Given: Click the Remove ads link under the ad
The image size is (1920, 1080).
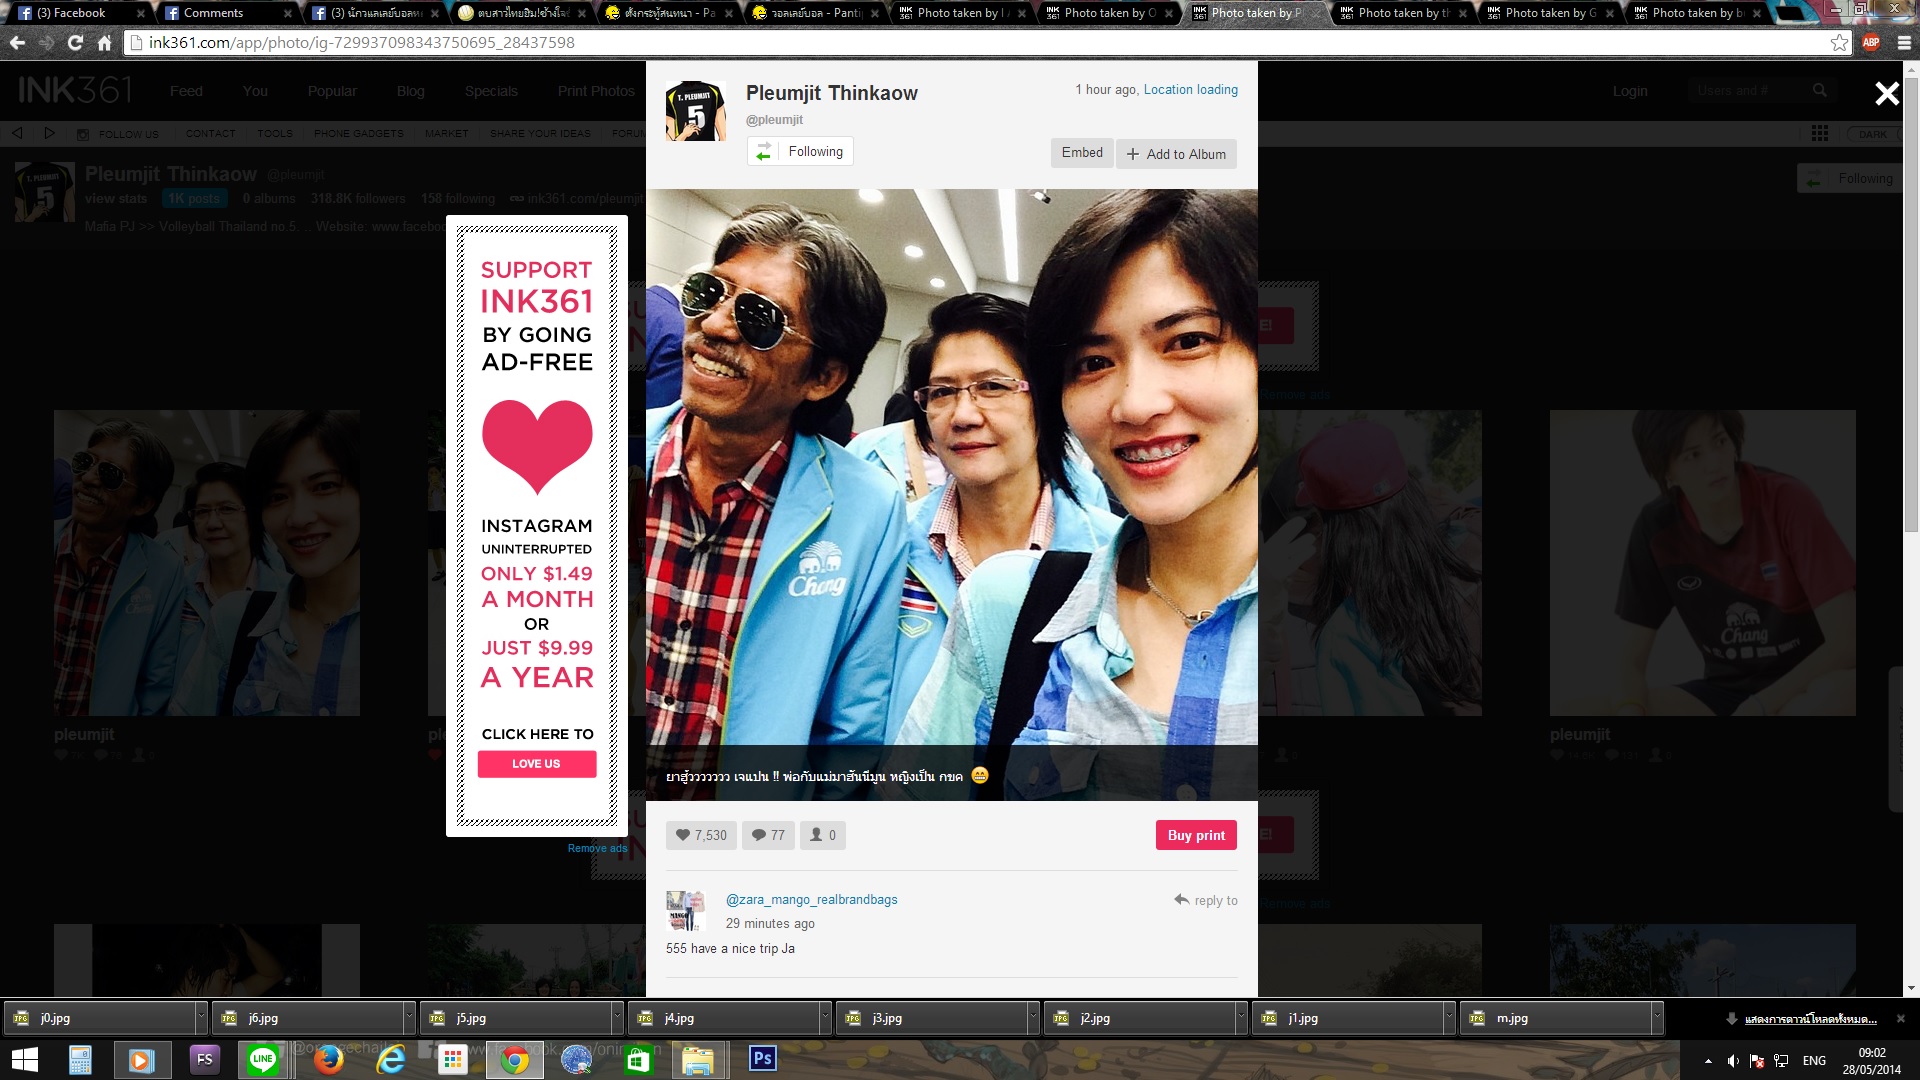Looking at the screenshot, I should coord(597,848).
